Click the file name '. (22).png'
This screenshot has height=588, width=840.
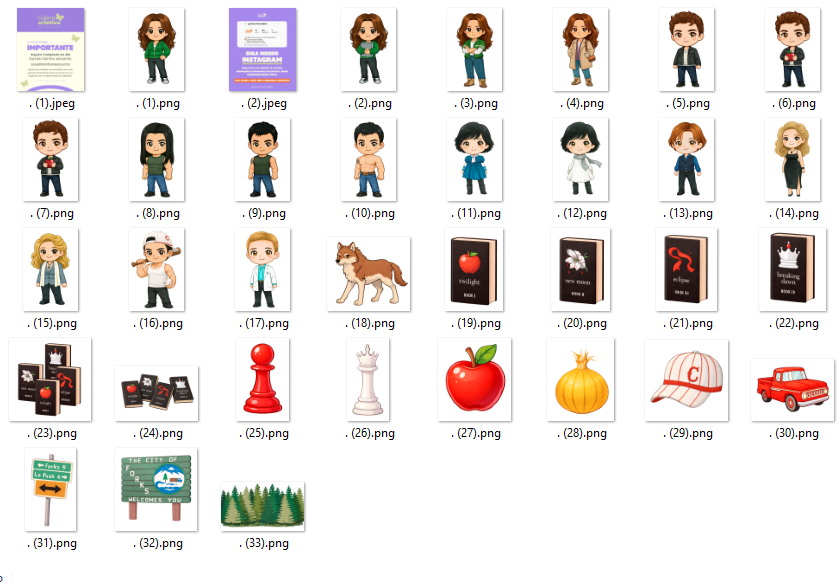tap(794, 323)
